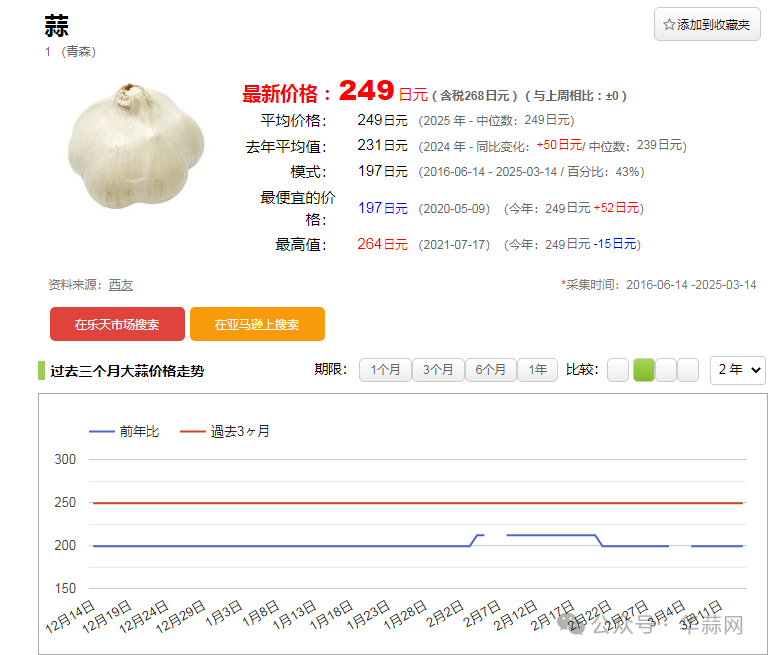The image size is (768, 655).
Task: Switch the period to 1年
Action: coord(538,370)
